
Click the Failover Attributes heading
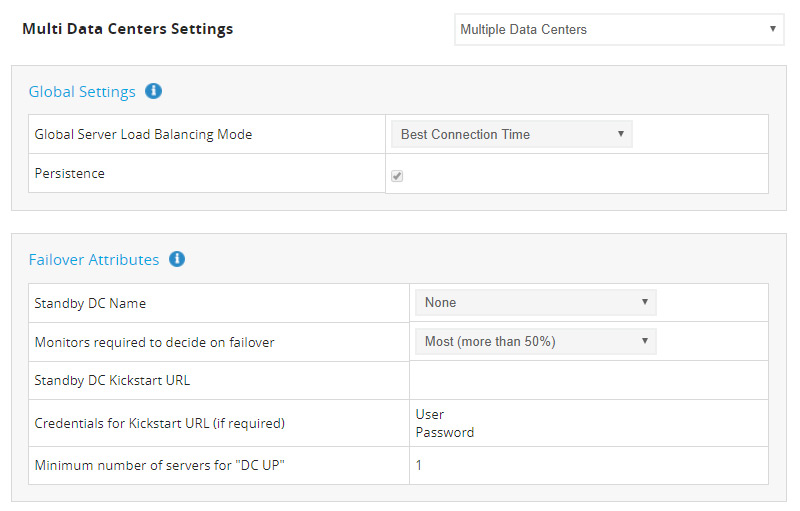point(94,260)
